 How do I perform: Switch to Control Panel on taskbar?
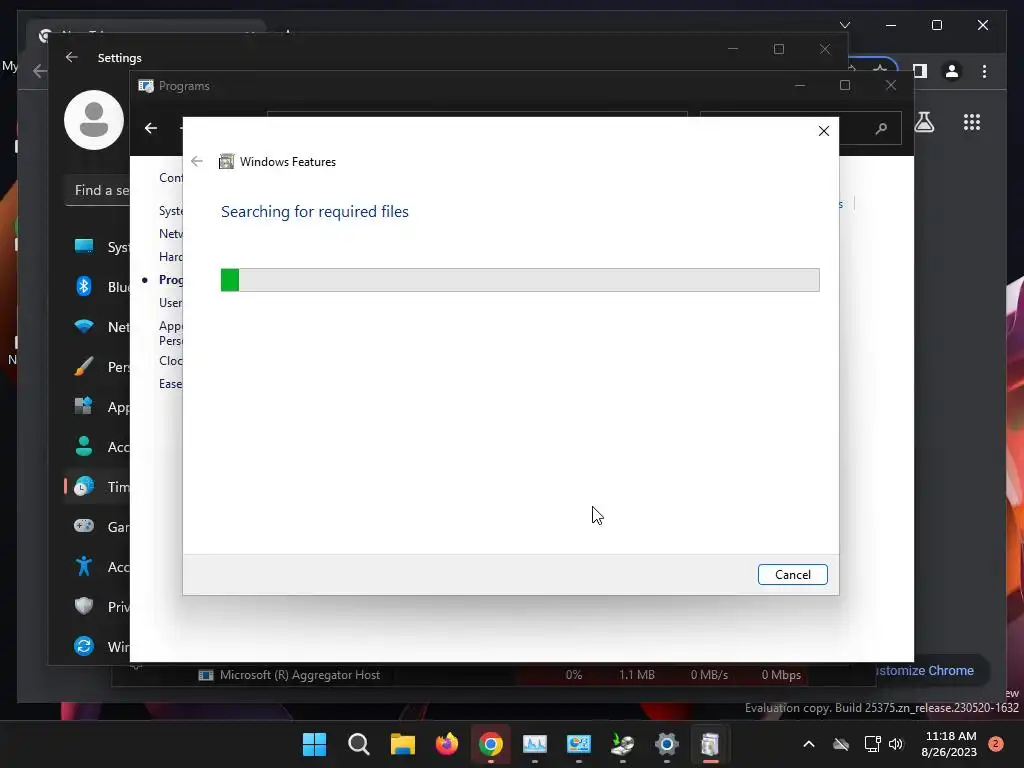pos(579,744)
